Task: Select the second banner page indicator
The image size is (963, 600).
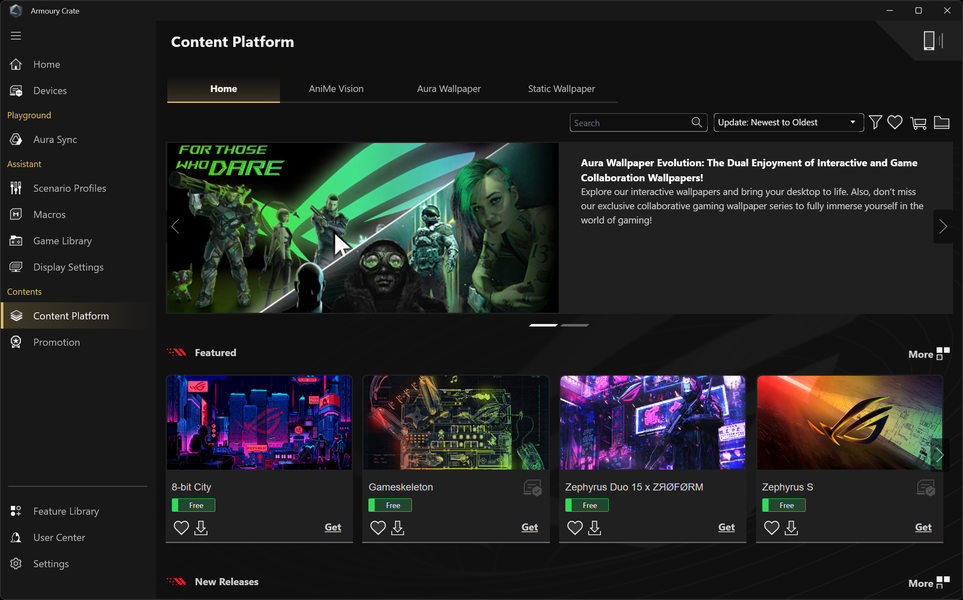Action: 575,325
